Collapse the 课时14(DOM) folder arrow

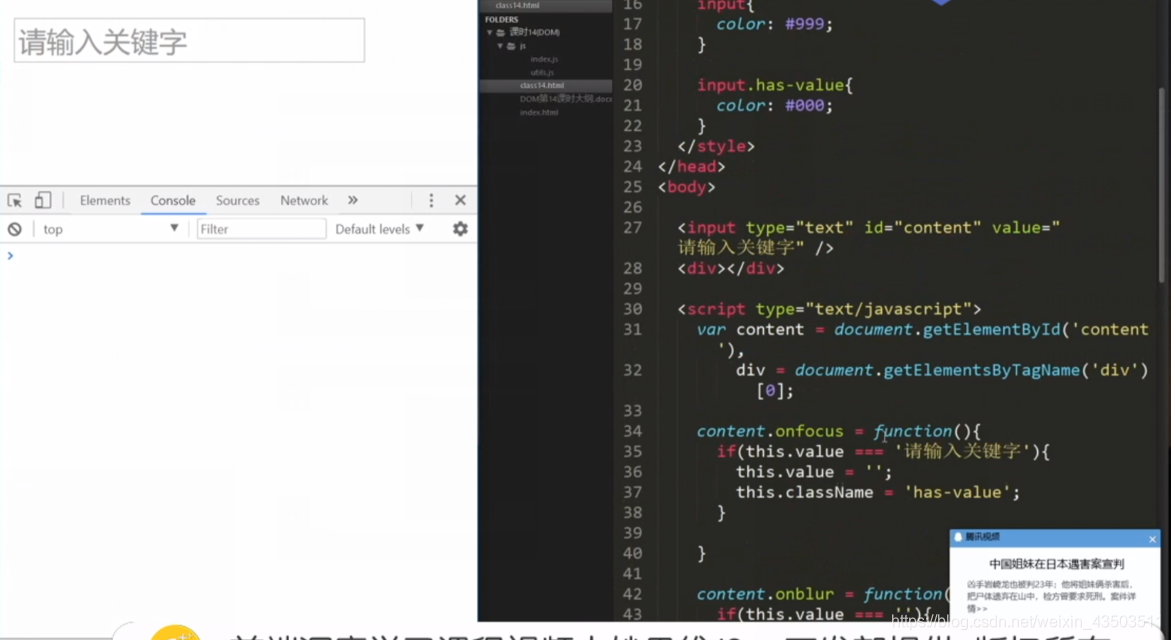490,33
